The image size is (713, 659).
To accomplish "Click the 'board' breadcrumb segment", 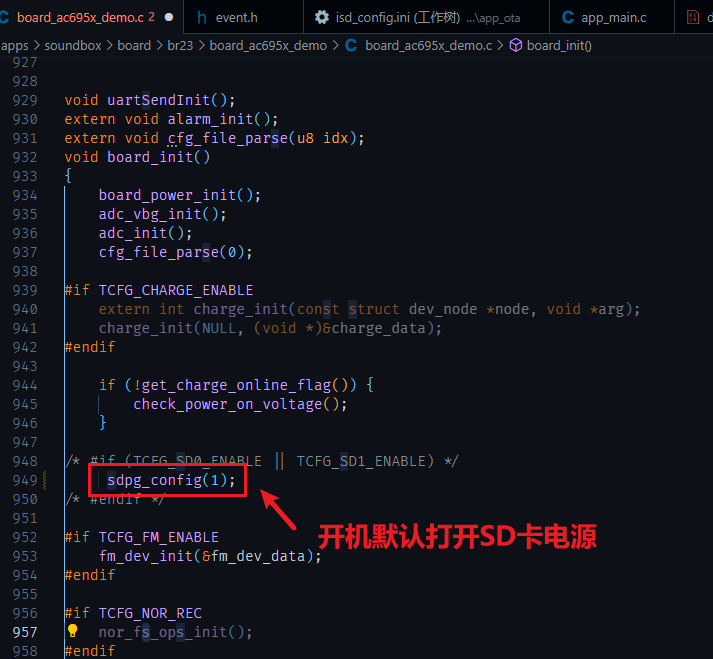I will (134, 45).
